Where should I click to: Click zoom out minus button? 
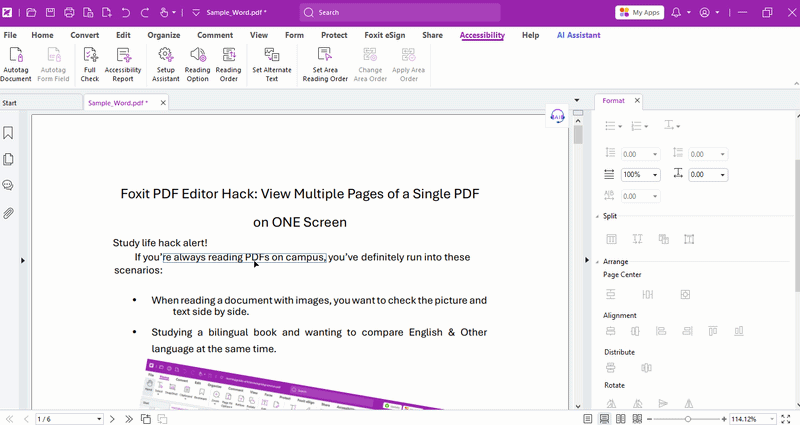[x=649, y=419]
